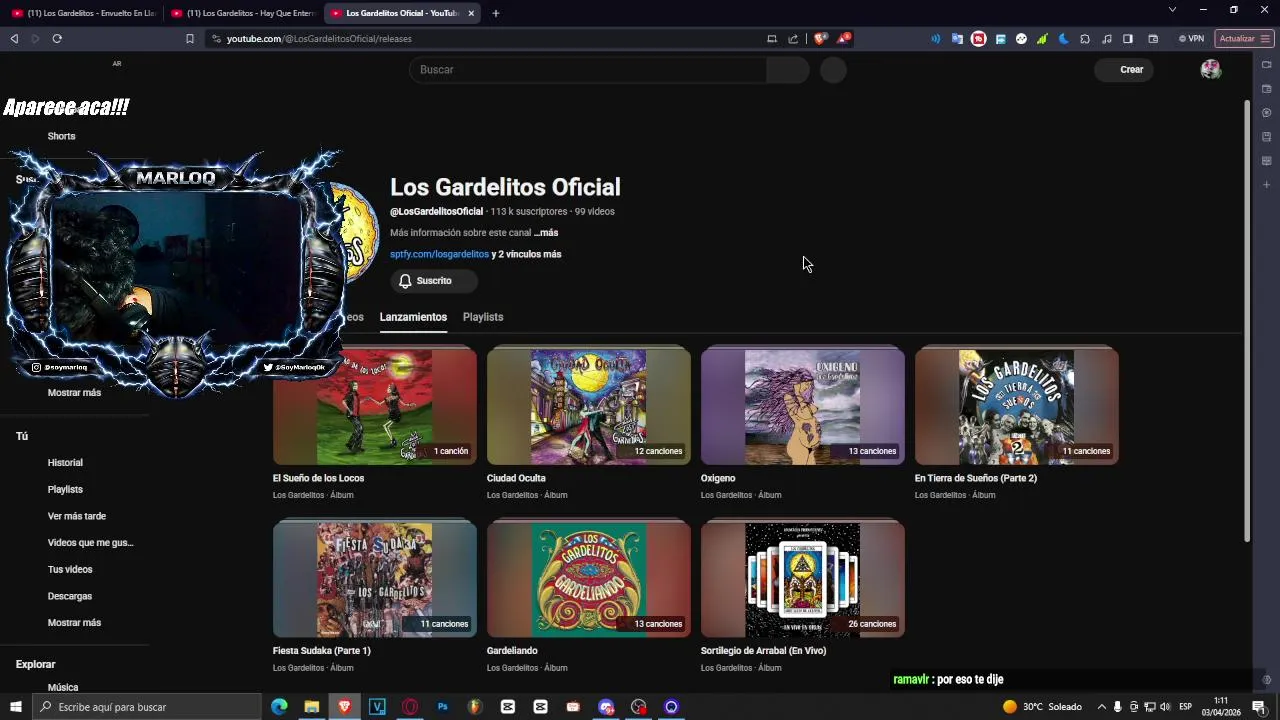The height and width of the screenshot is (720, 1280).
Task: Toggle the browser sidebar panel icon
Action: 1128,39
